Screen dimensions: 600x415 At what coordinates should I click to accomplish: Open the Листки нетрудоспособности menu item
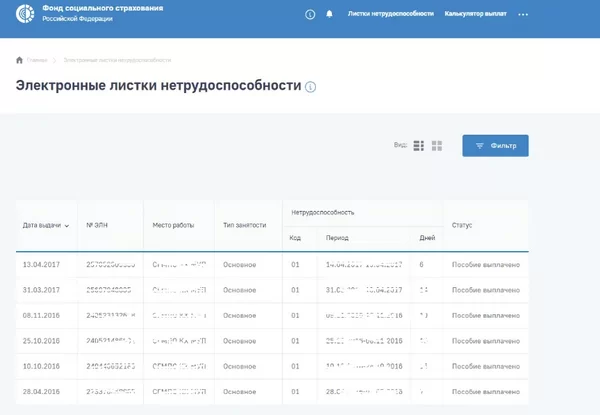(390, 15)
